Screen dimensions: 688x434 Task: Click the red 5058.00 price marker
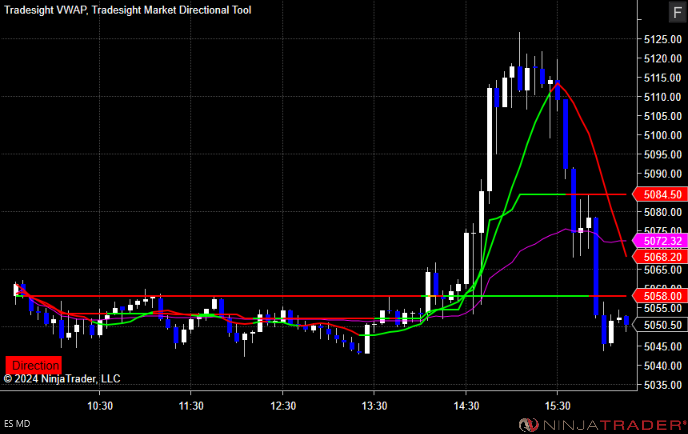[x=659, y=296]
